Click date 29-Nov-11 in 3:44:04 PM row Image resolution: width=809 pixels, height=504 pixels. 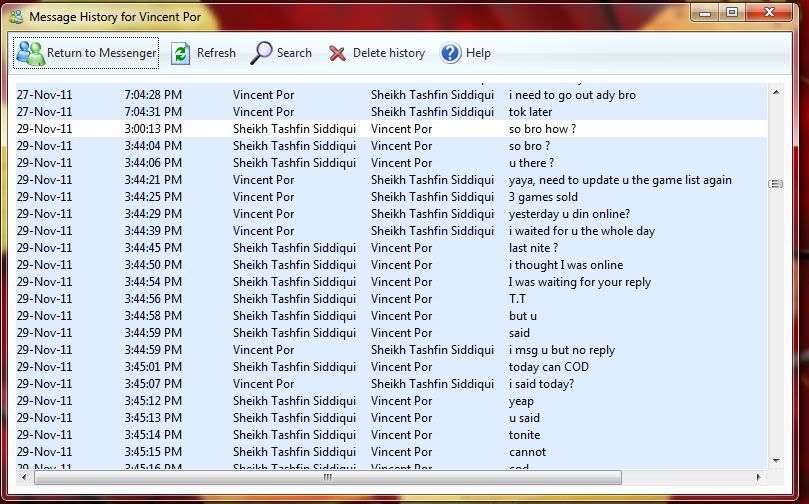[x=44, y=146]
